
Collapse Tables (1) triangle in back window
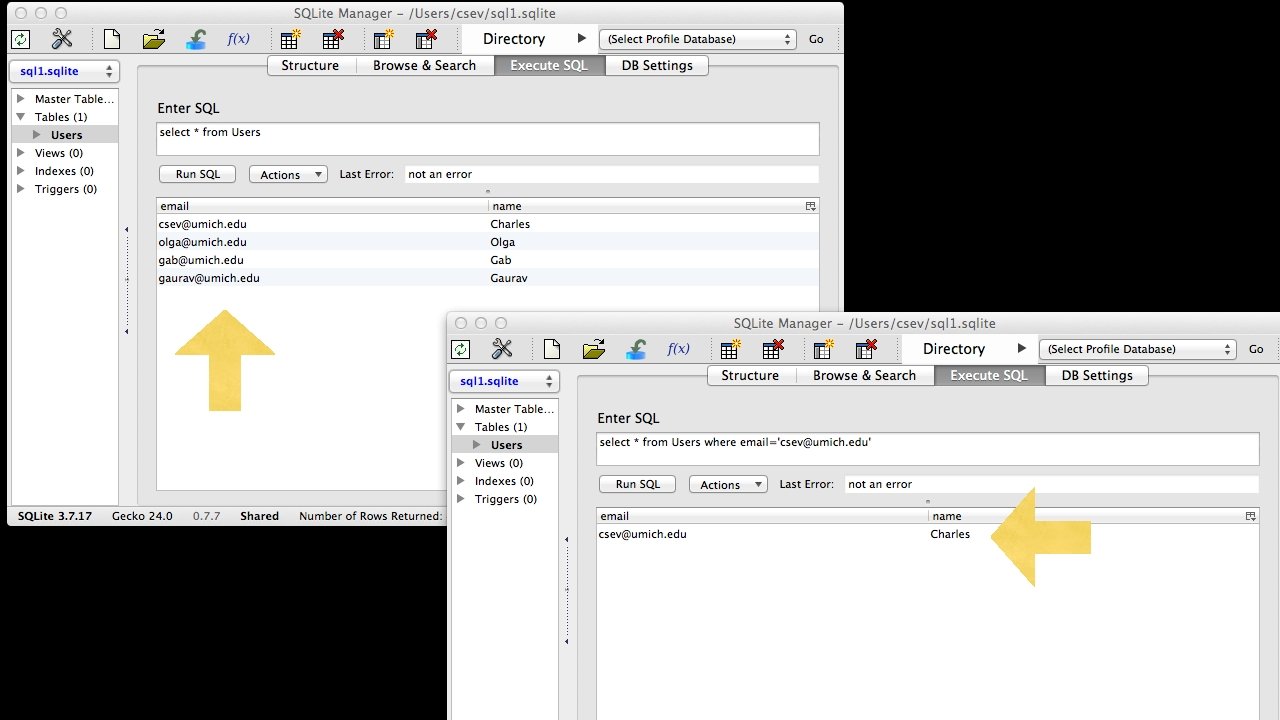coord(20,117)
